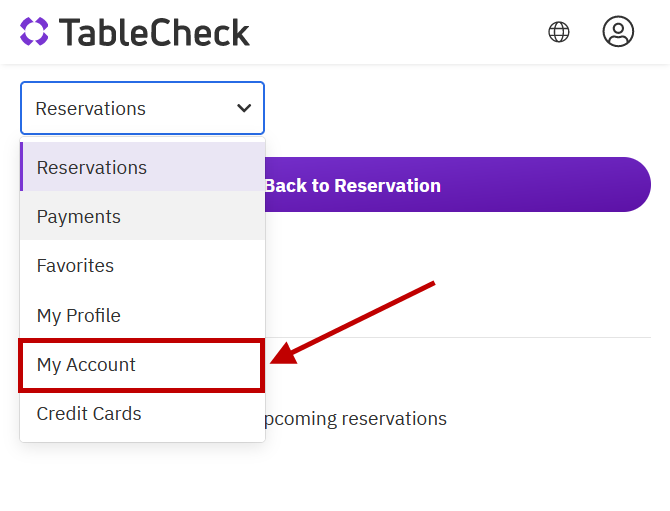
Task: Select the highlighted Reservations option in the list
Action: click(x=92, y=167)
